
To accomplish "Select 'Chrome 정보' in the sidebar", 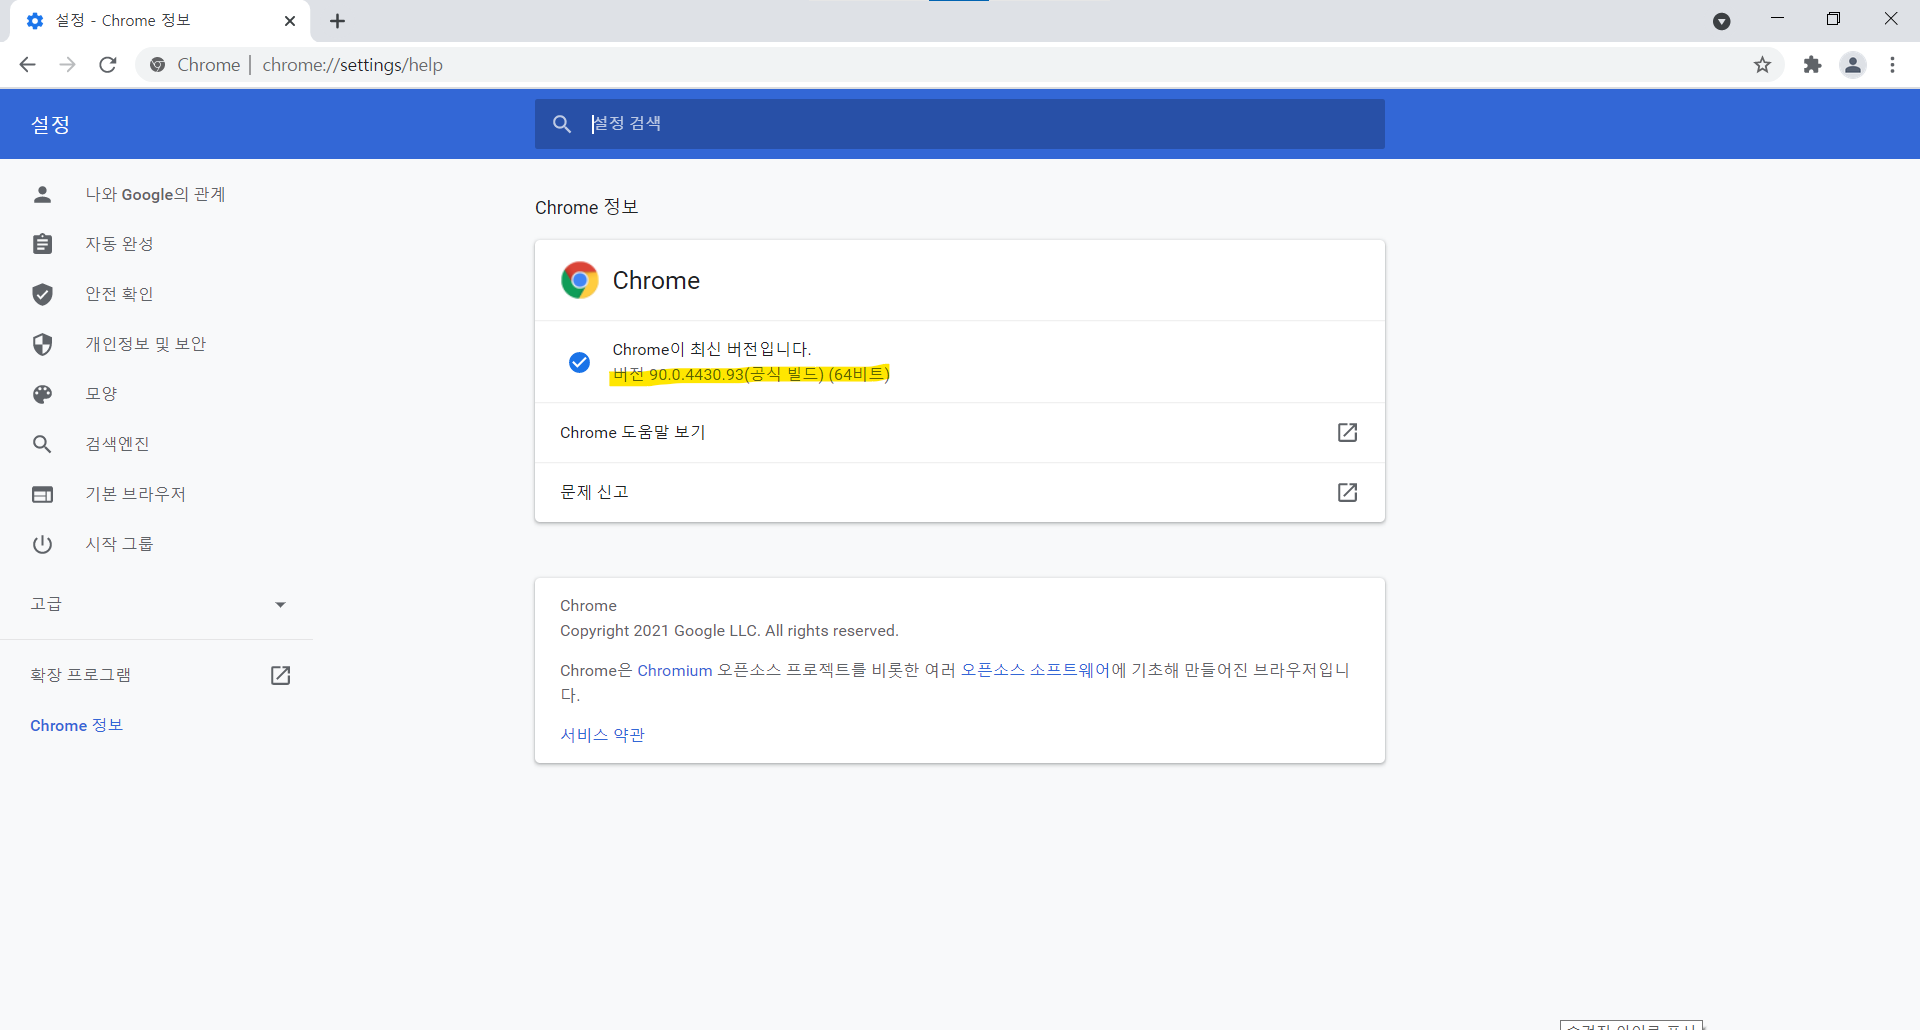I will (x=77, y=725).
